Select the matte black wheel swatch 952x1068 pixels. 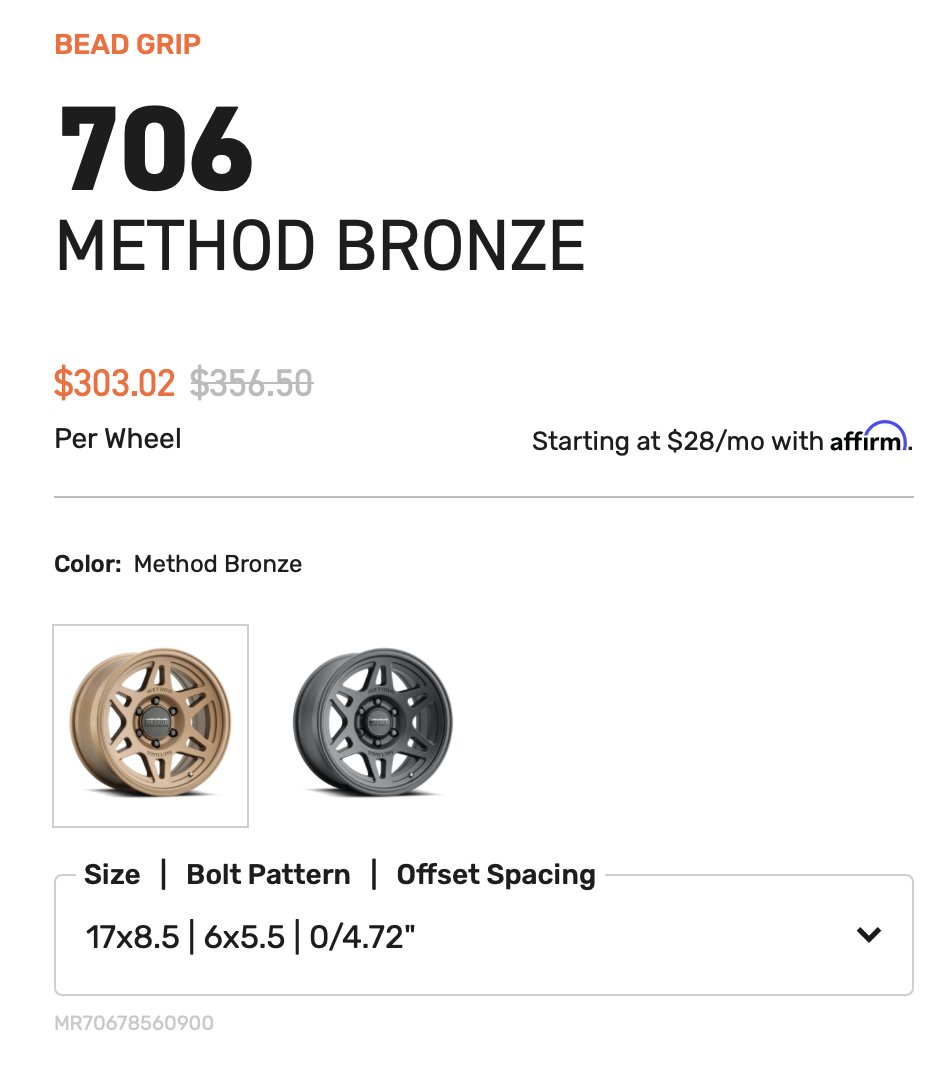(x=372, y=723)
